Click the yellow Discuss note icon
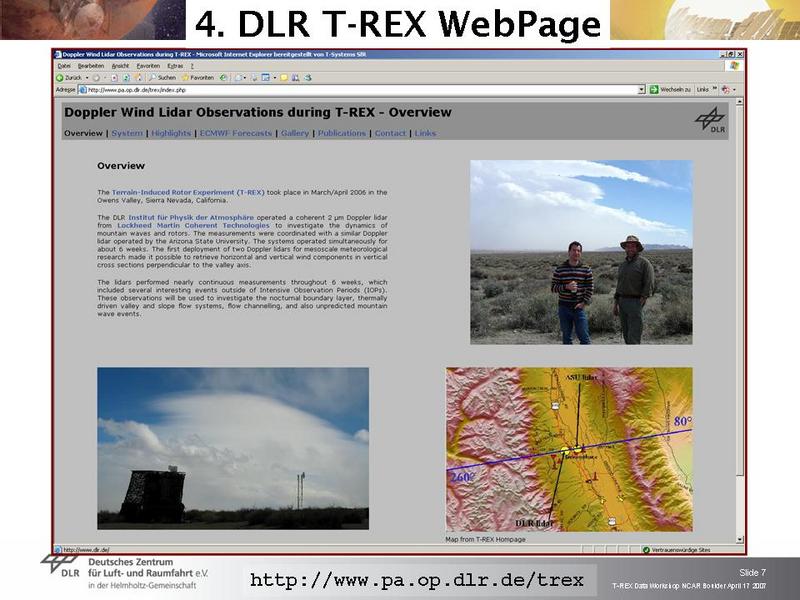Image resolution: width=800 pixels, height=600 pixels. click(x=284, y=78)
